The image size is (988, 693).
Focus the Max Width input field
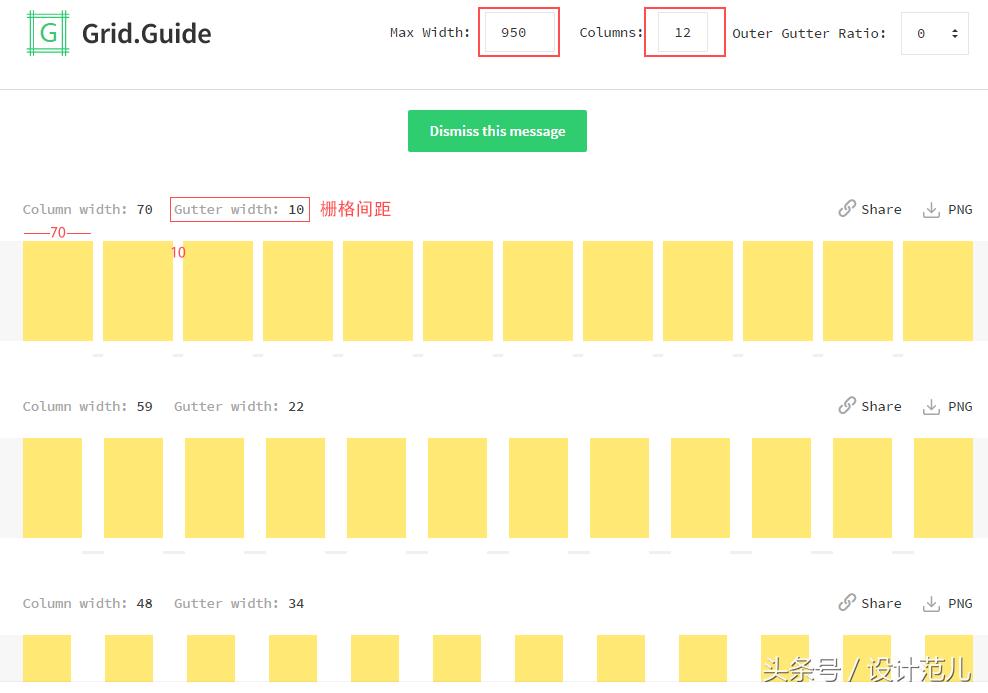tap(518, 33)
